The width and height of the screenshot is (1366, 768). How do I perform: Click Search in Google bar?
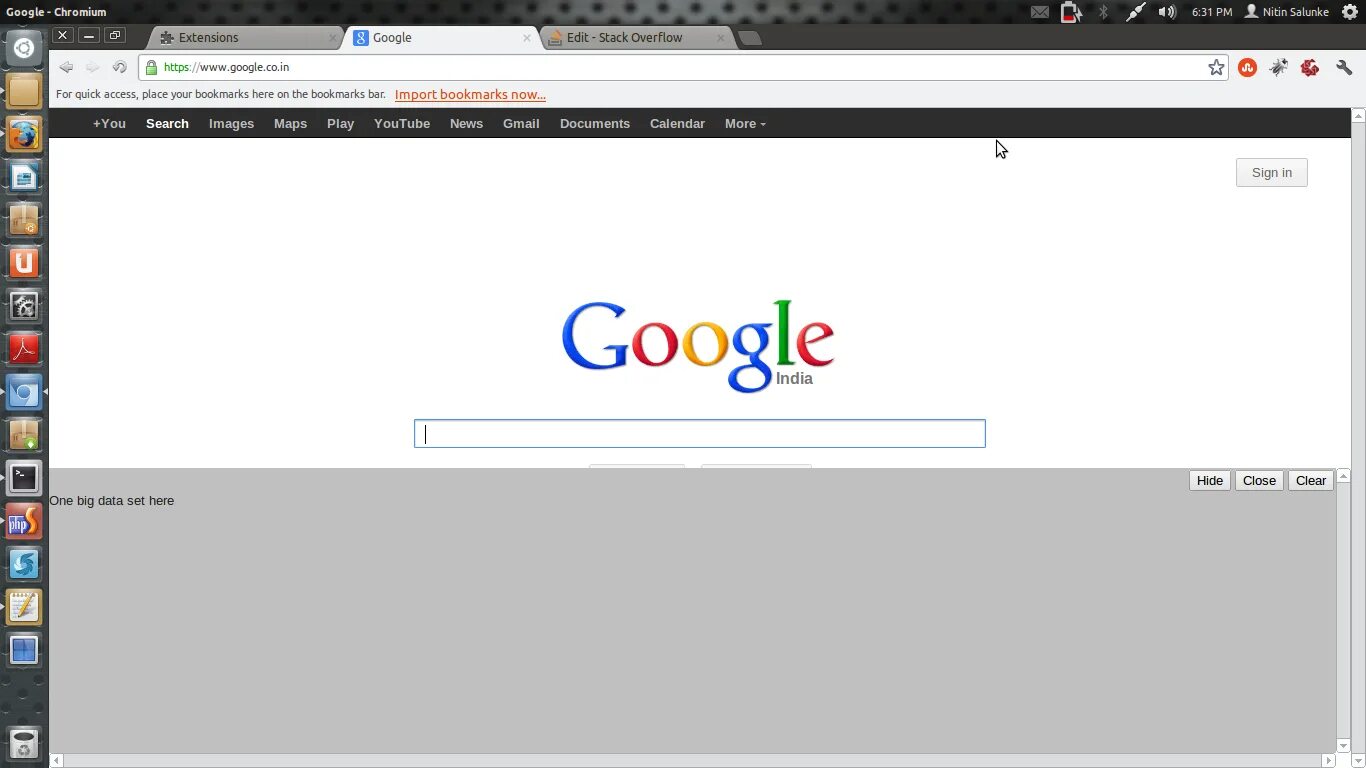click(x=167, y=124)
